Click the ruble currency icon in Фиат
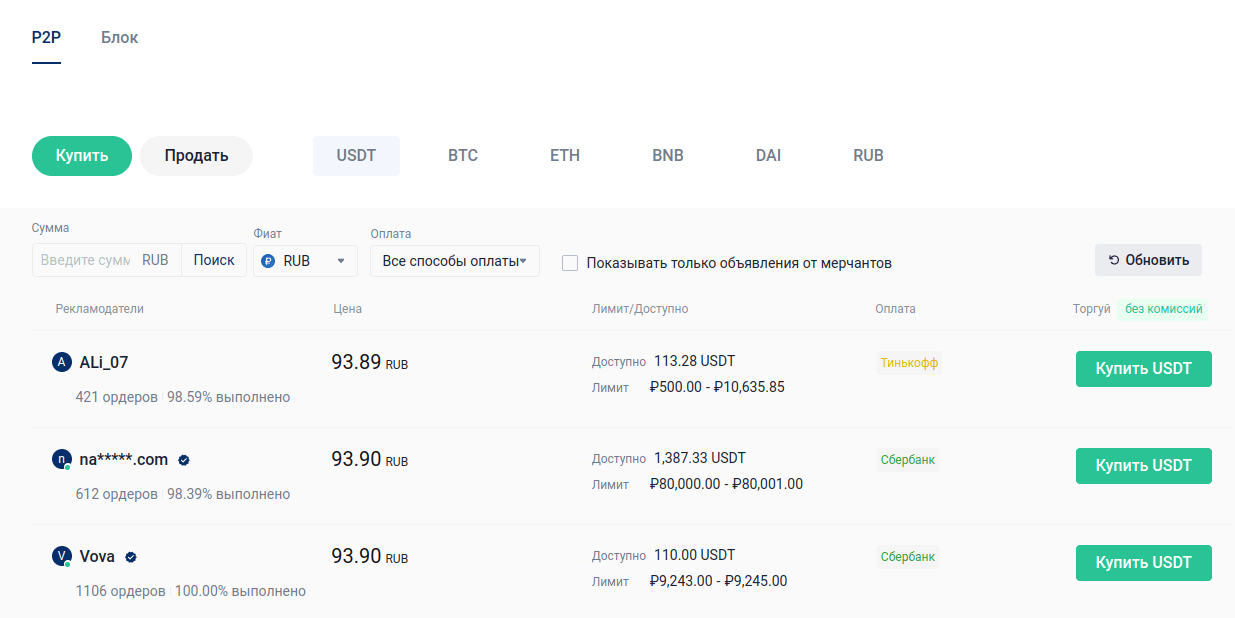The width and height of the screenshot is (1235, 618). click(x=268, y=261)
